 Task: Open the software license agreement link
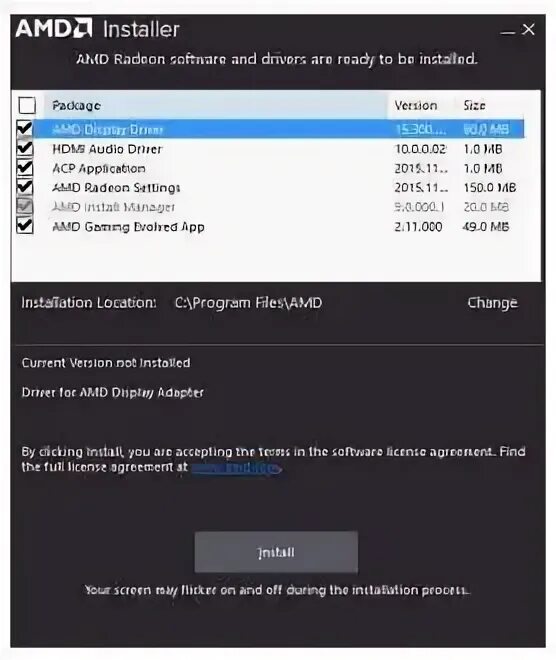point(236,468)
